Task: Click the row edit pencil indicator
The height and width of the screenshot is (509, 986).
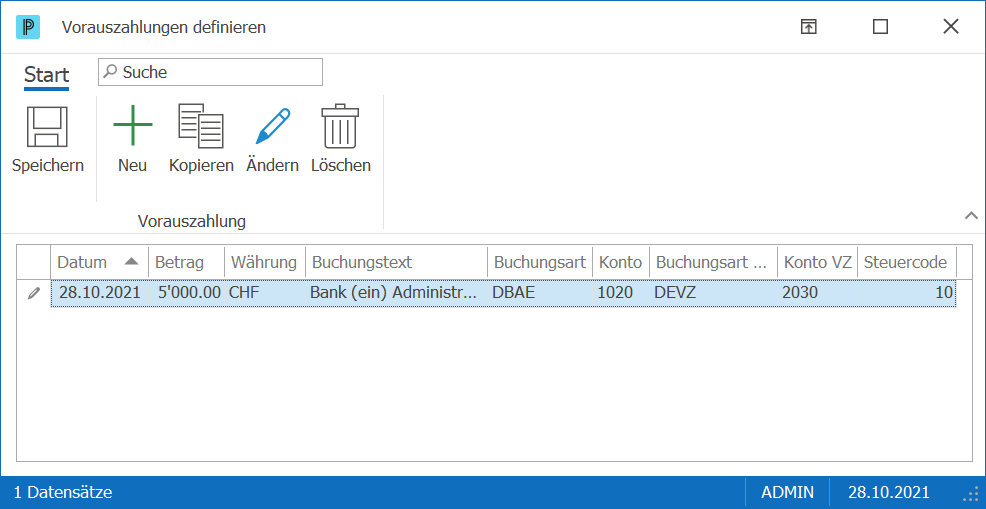Action: coord(33,293)
